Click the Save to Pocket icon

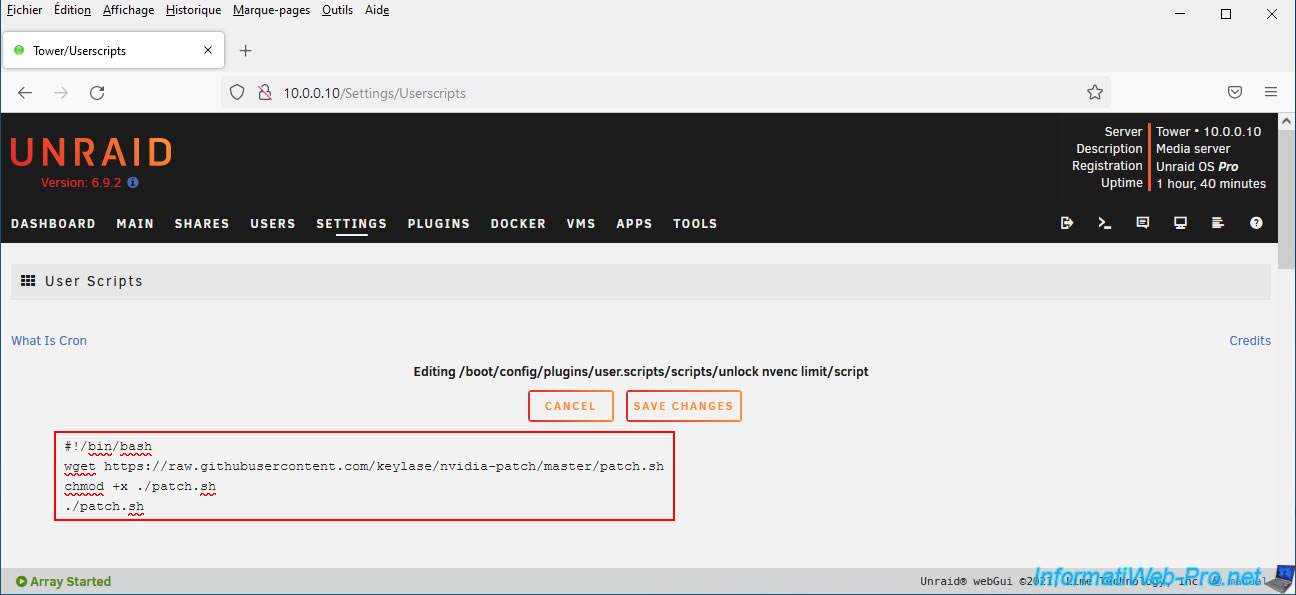tap(1235, 92)
